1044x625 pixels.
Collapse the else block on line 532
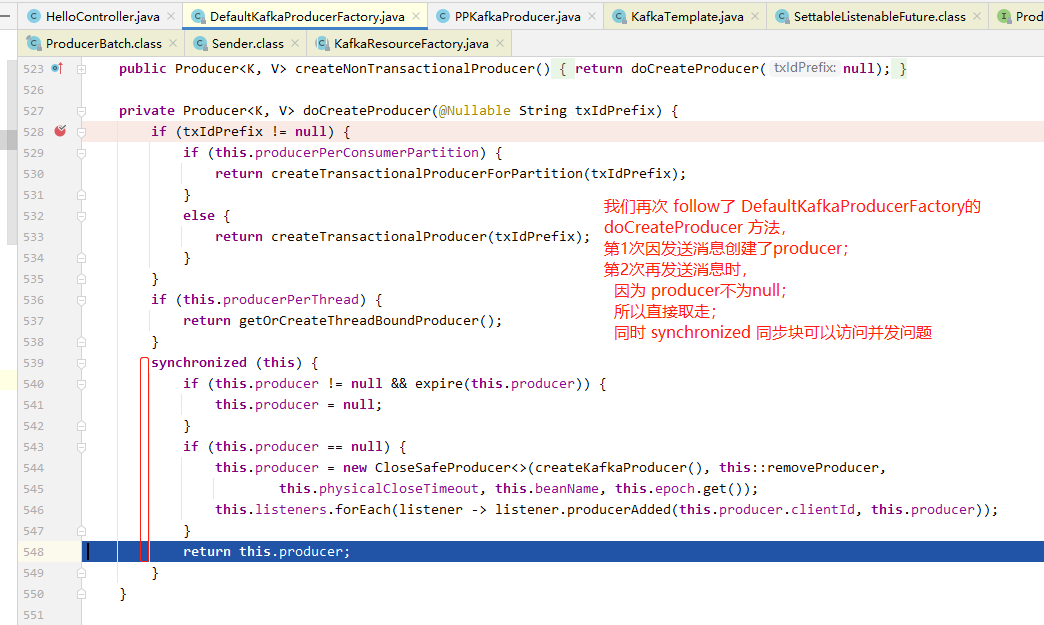(x=81, y=216)
